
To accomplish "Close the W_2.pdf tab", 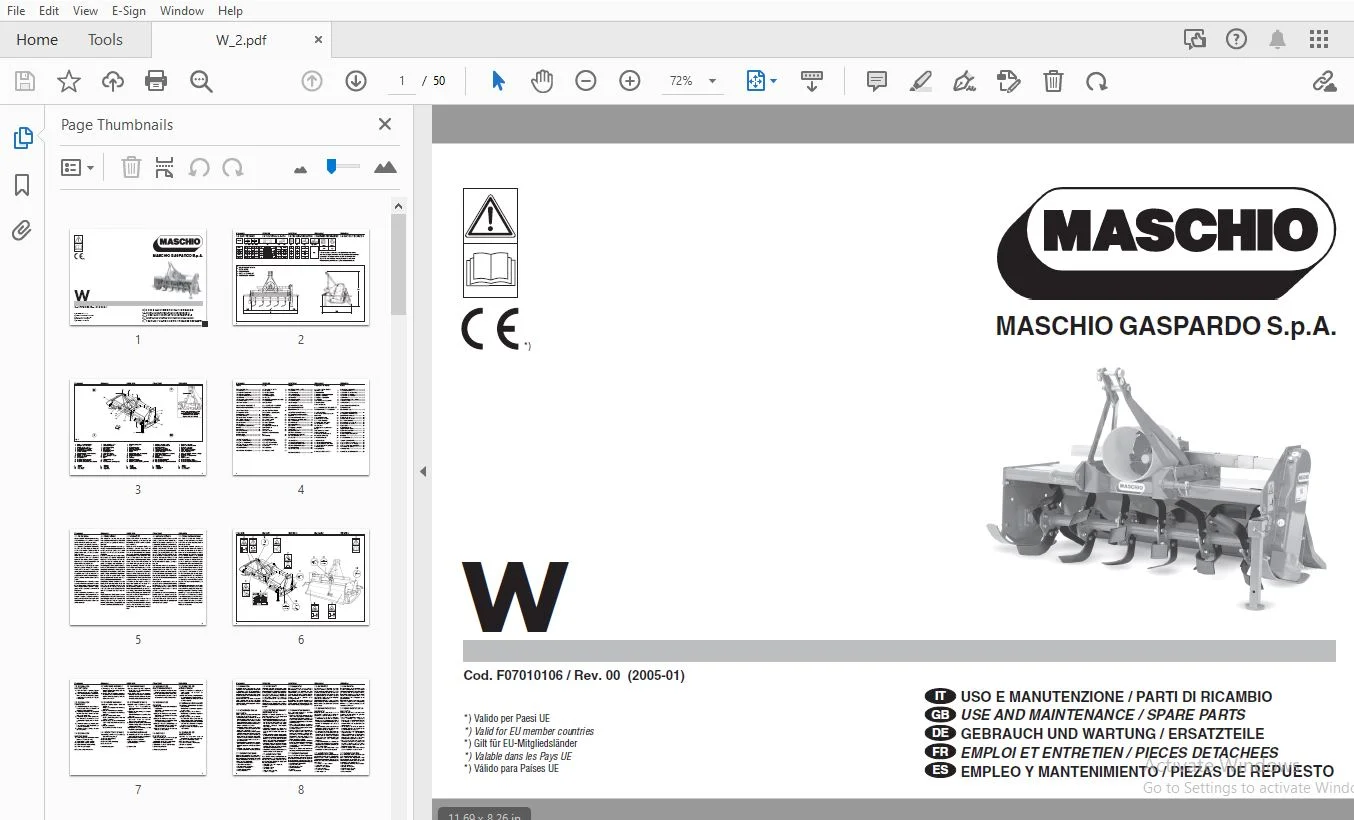I will pyautogui.click(x=318, y=40).
